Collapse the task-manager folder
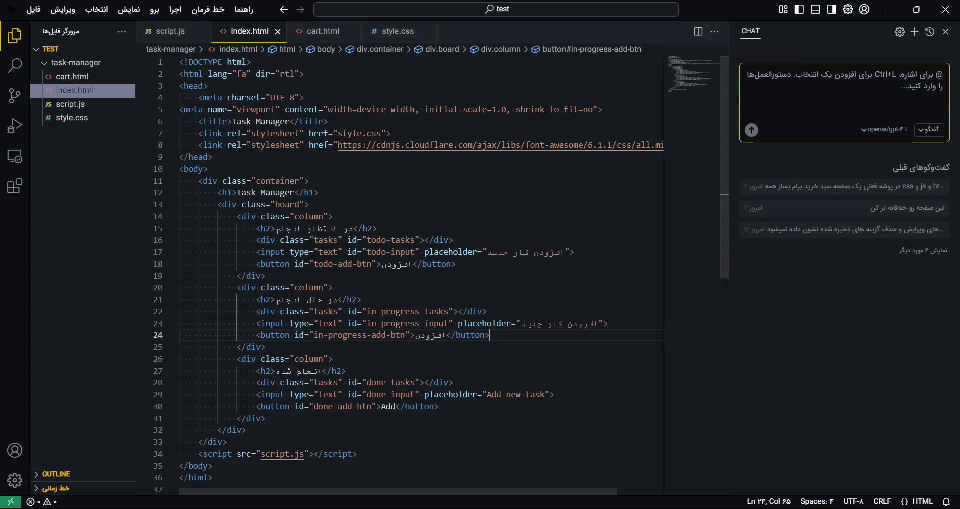 click(83, 62)
